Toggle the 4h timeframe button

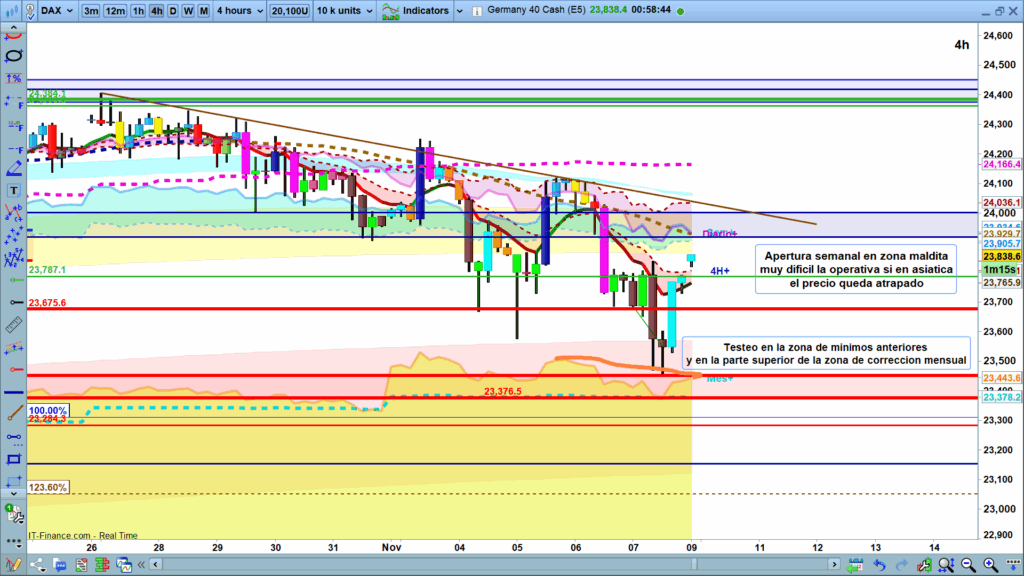[x=154, y=11]
